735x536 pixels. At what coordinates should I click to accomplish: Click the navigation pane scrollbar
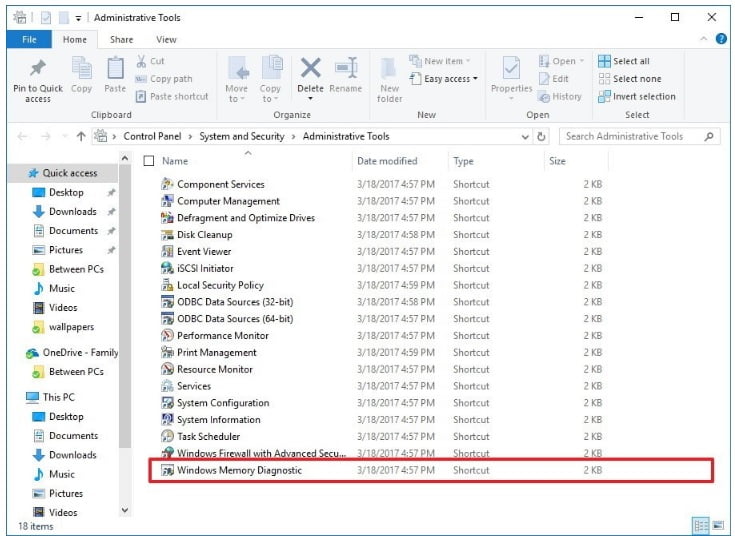coord(125,305)
